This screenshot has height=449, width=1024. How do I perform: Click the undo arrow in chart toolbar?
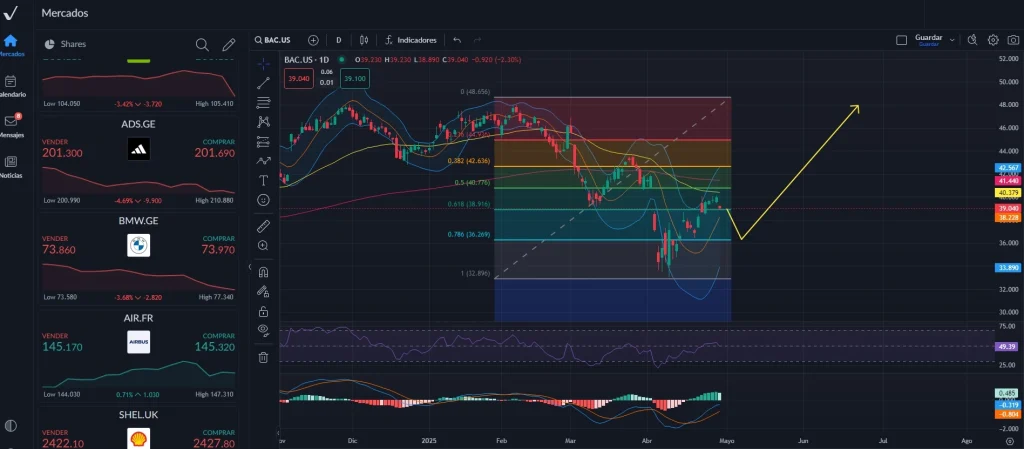(x=457, y=40)
